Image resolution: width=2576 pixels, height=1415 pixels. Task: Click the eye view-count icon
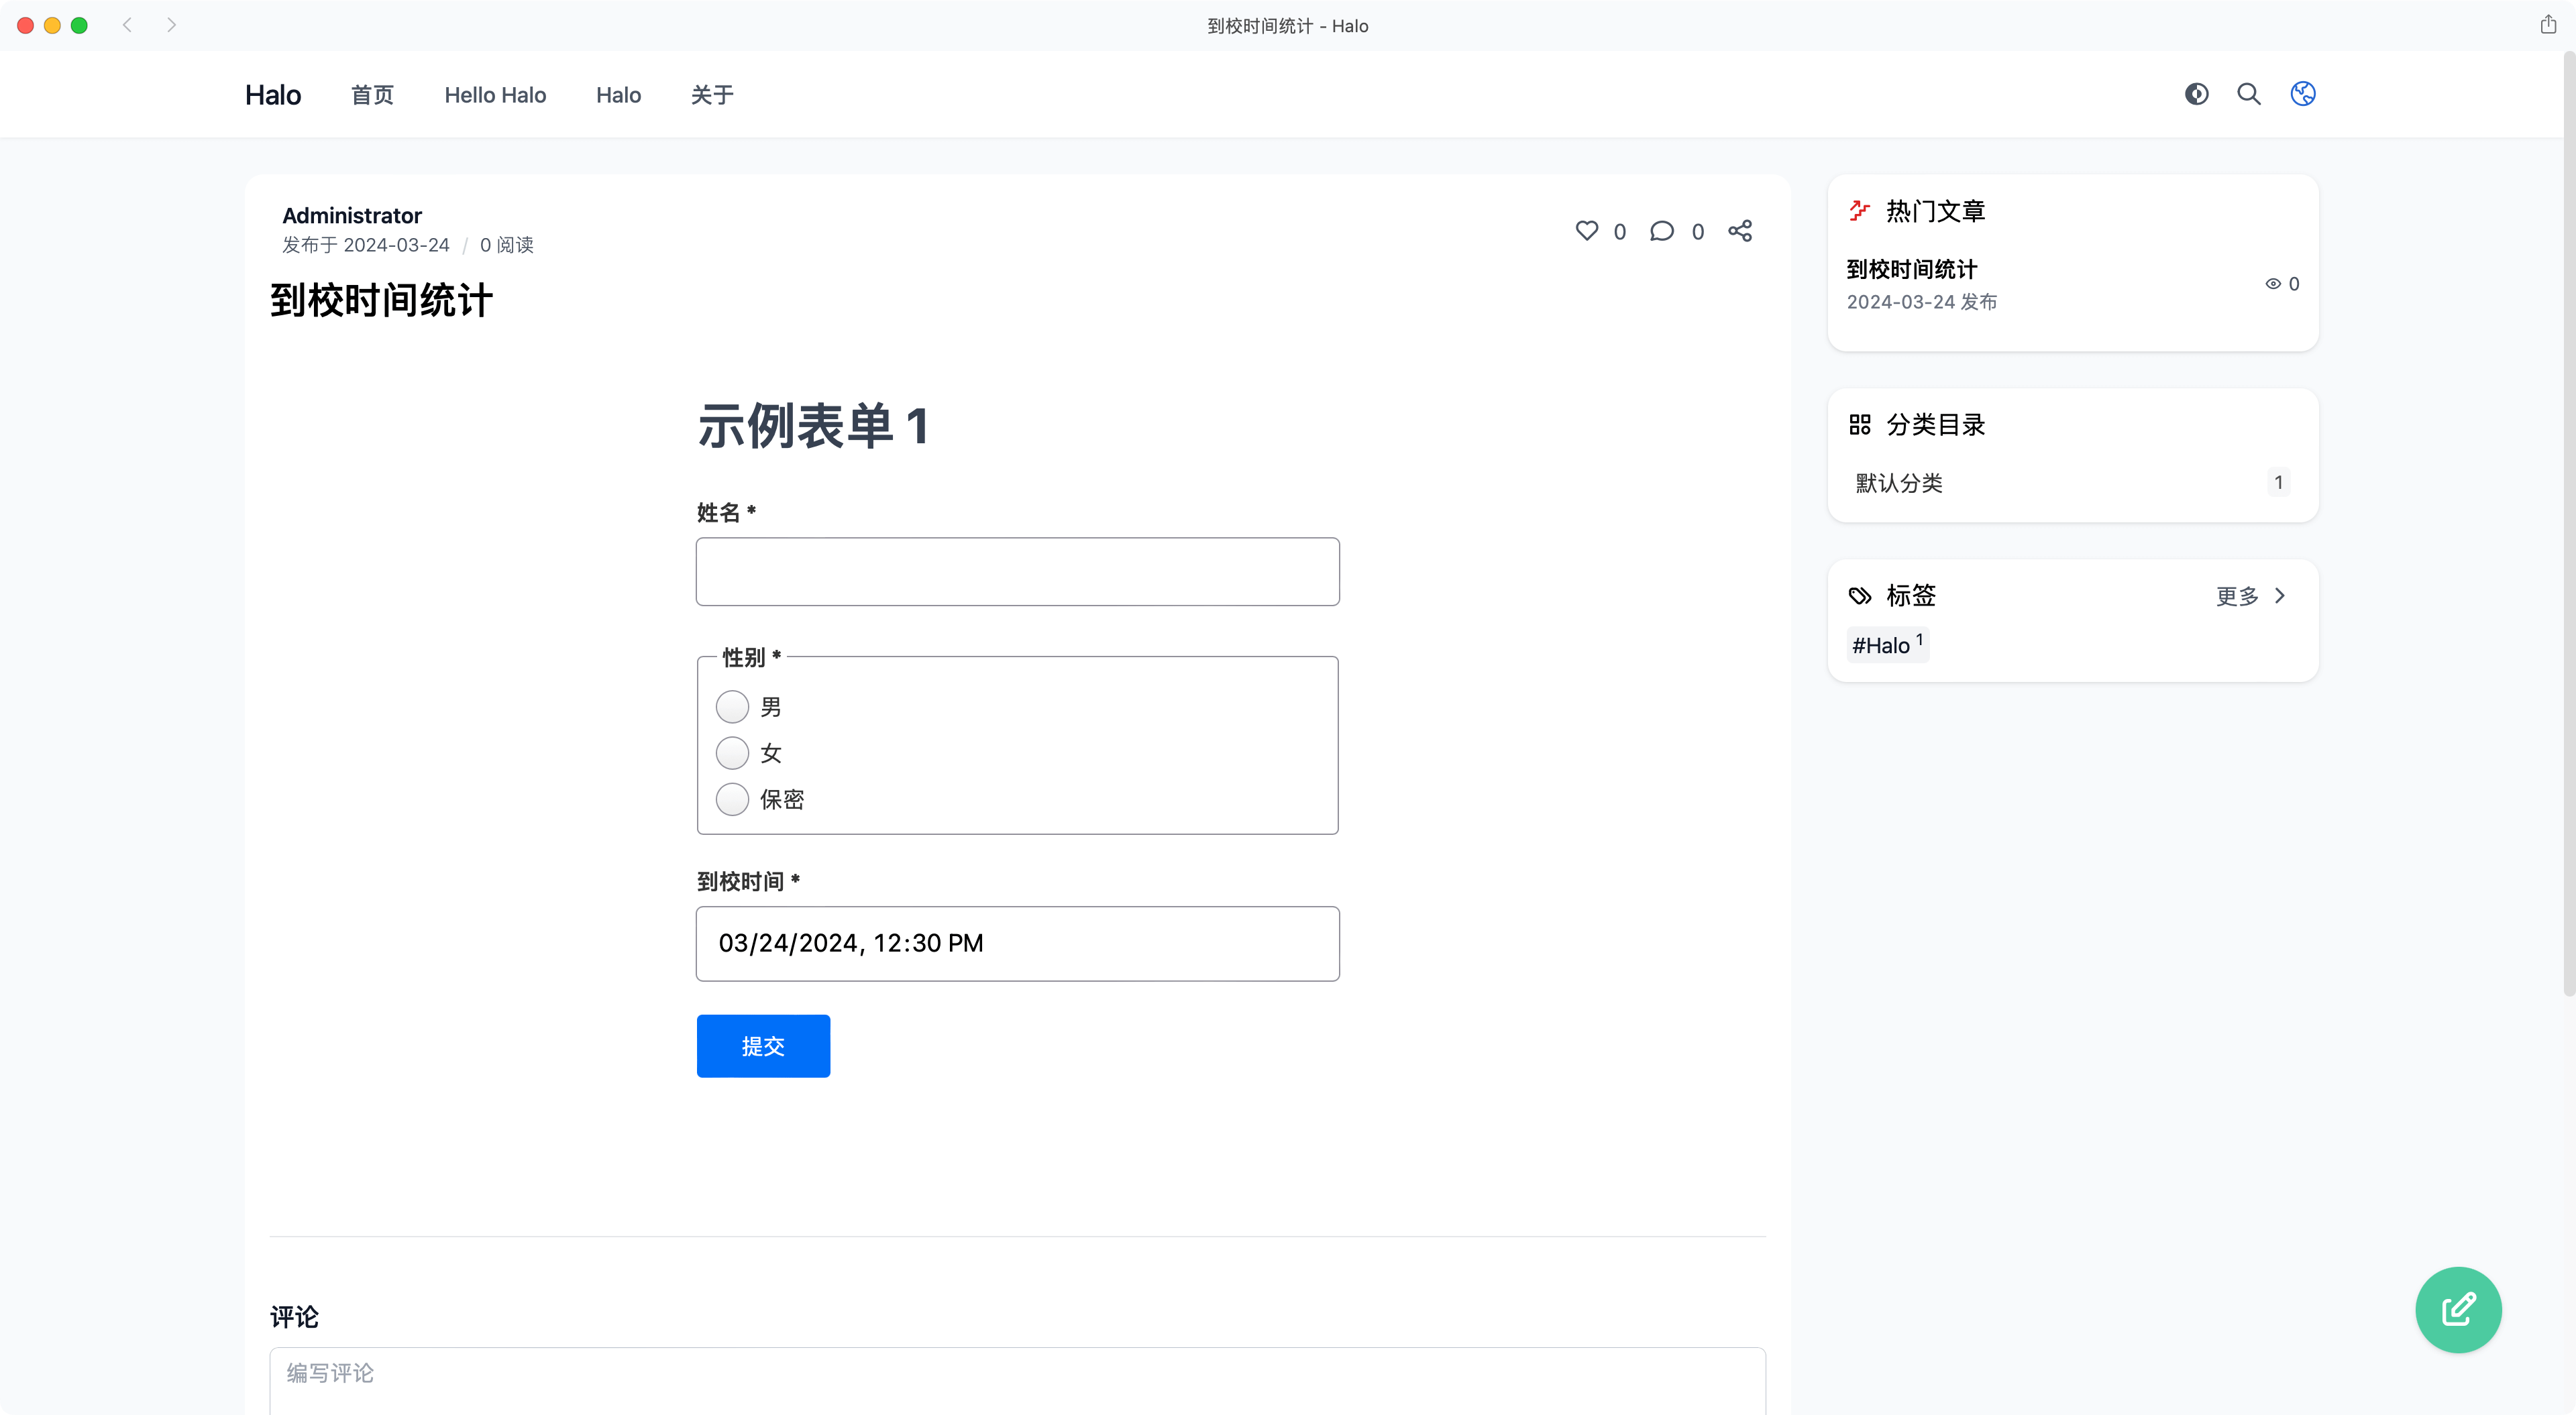[2273, 284]
